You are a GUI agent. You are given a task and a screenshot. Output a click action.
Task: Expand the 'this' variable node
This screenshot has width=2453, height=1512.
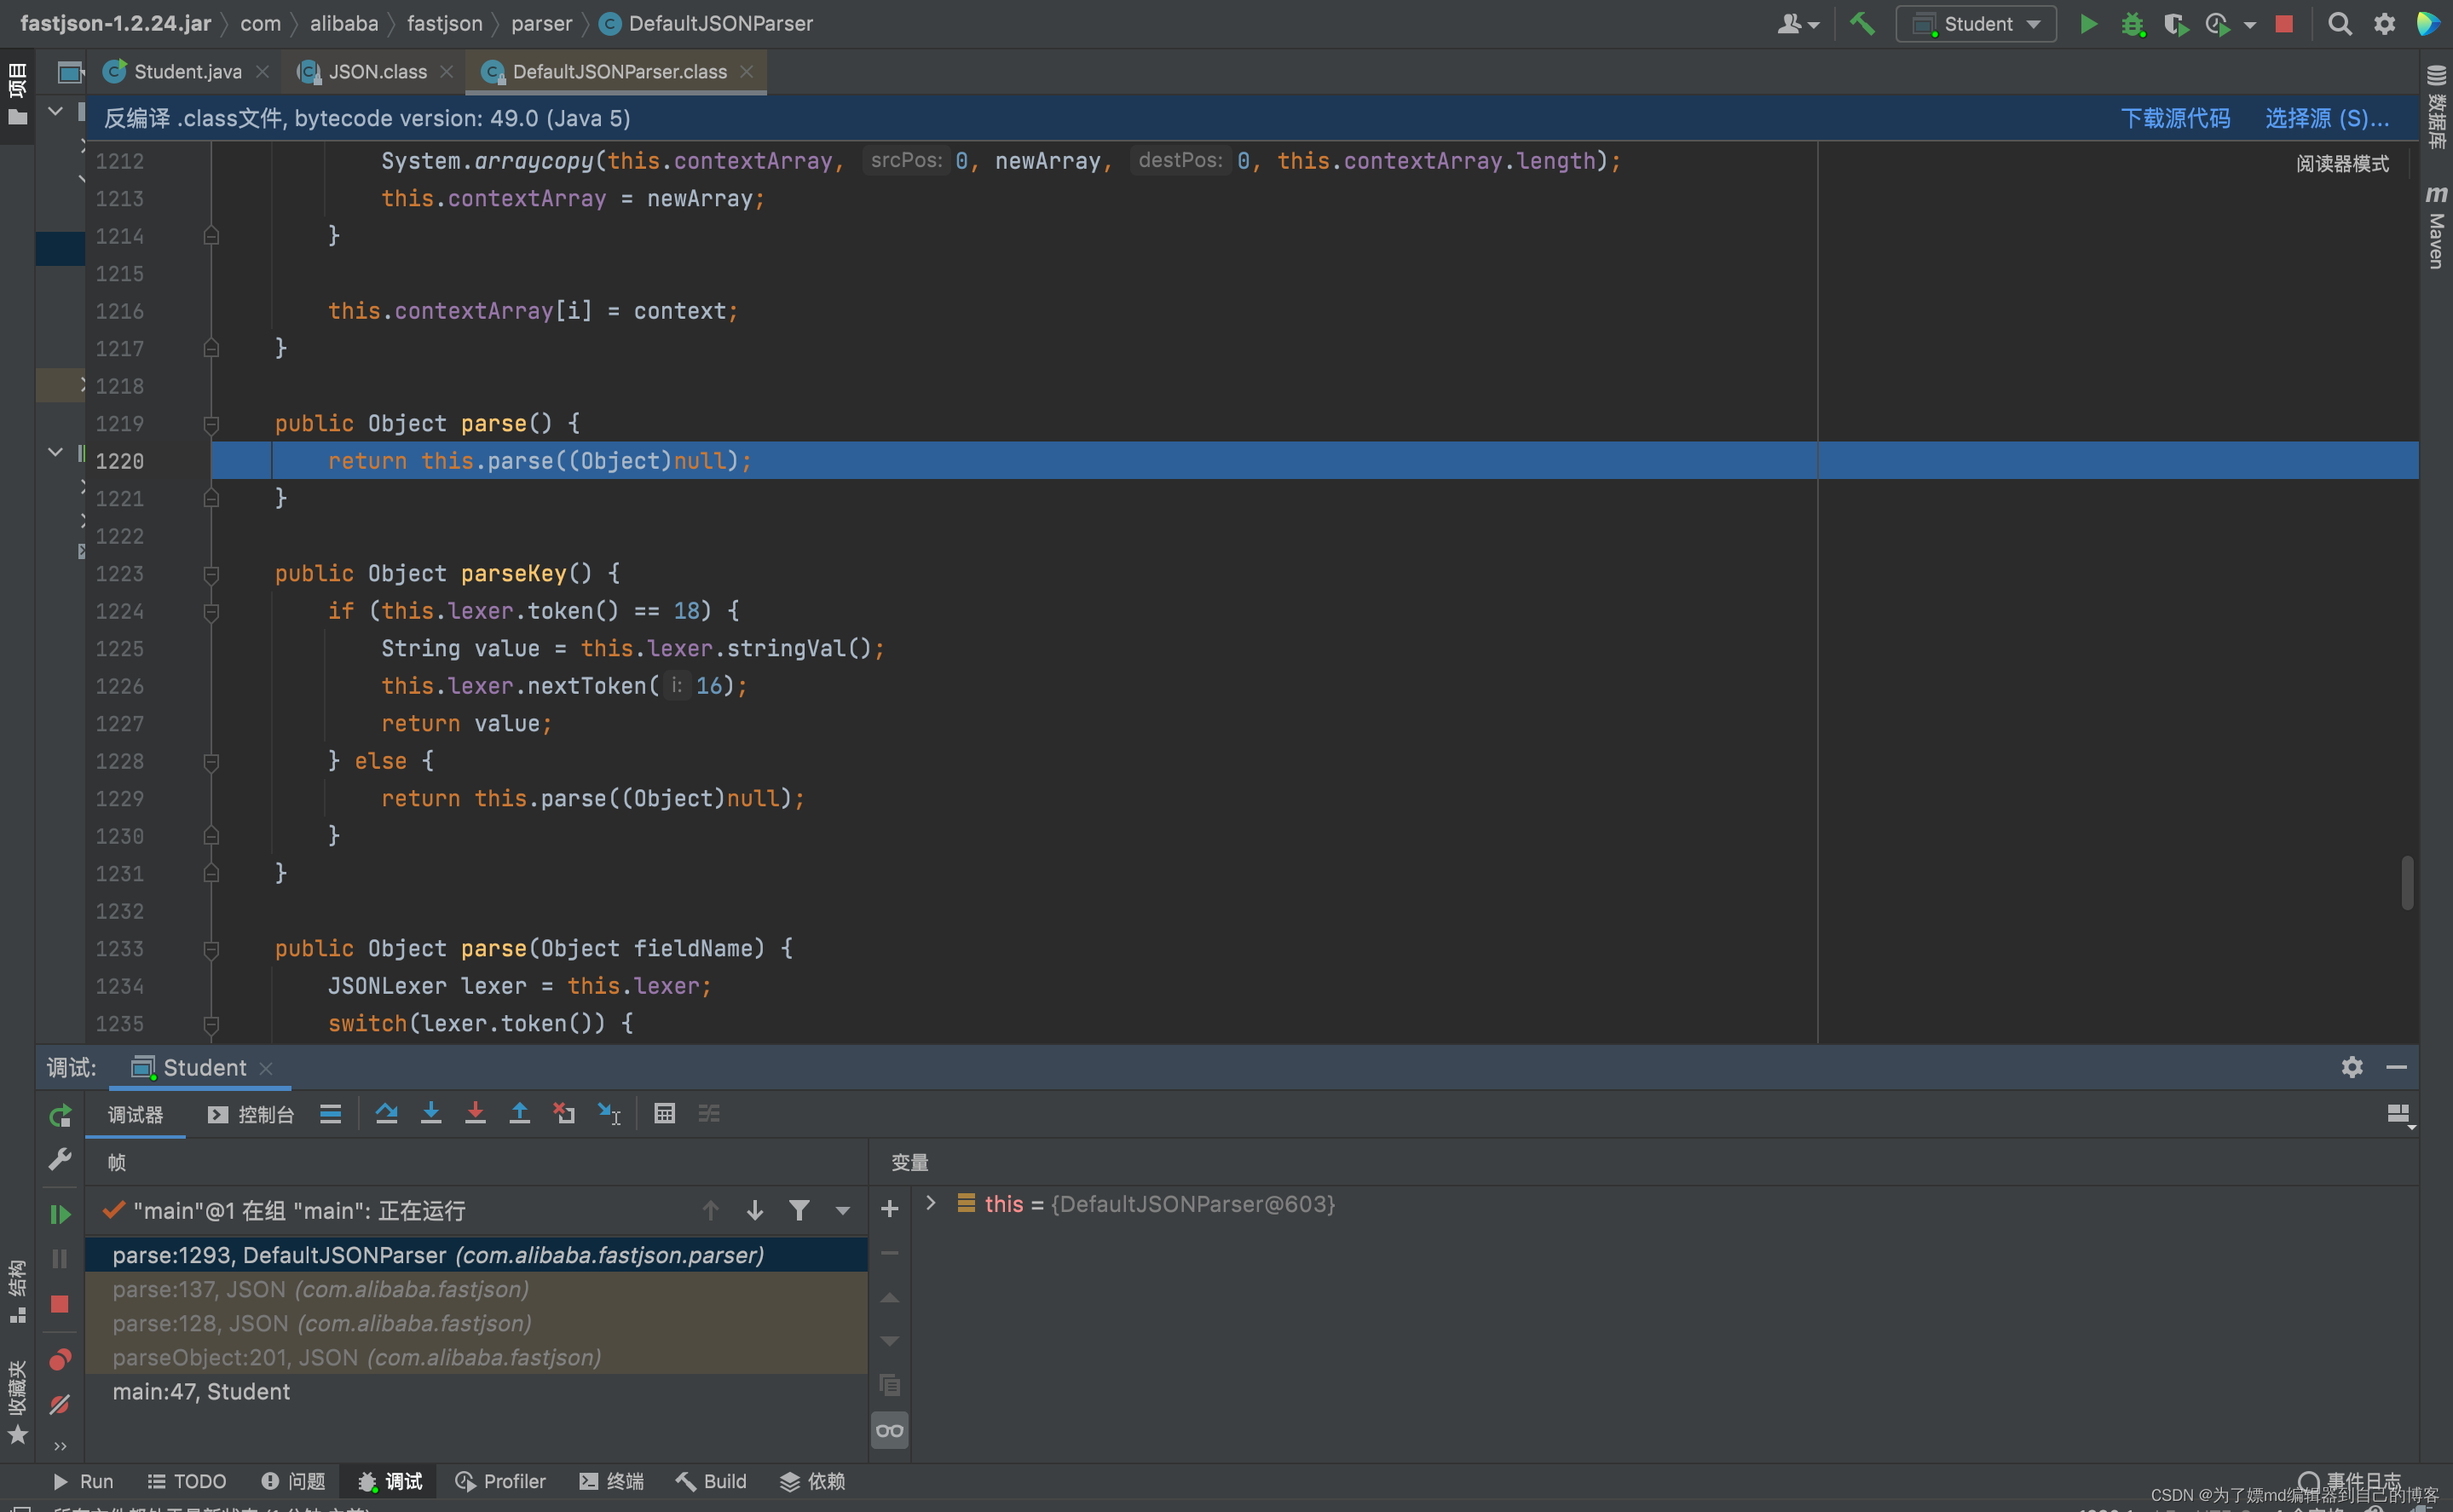(x=930, y=1203)
